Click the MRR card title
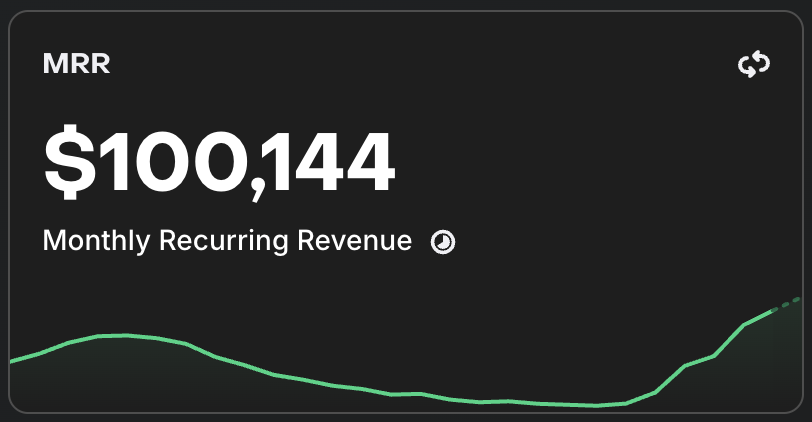 tap(77, 64)
